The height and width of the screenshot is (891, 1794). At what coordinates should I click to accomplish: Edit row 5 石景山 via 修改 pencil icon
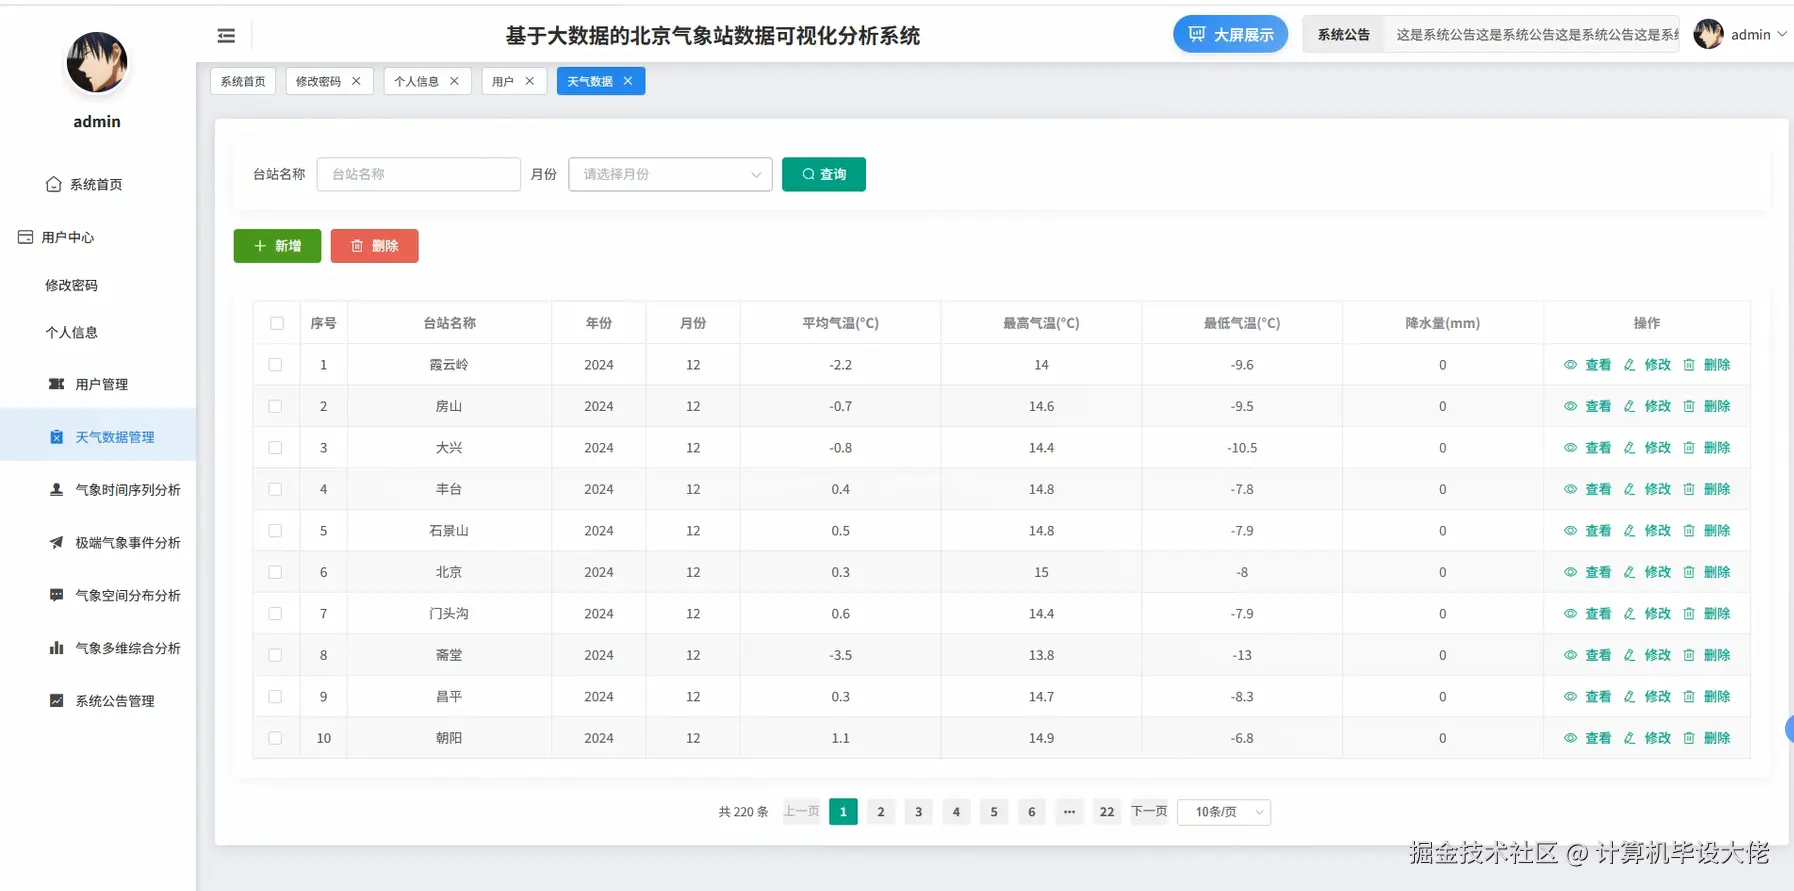pos(1629,531)
